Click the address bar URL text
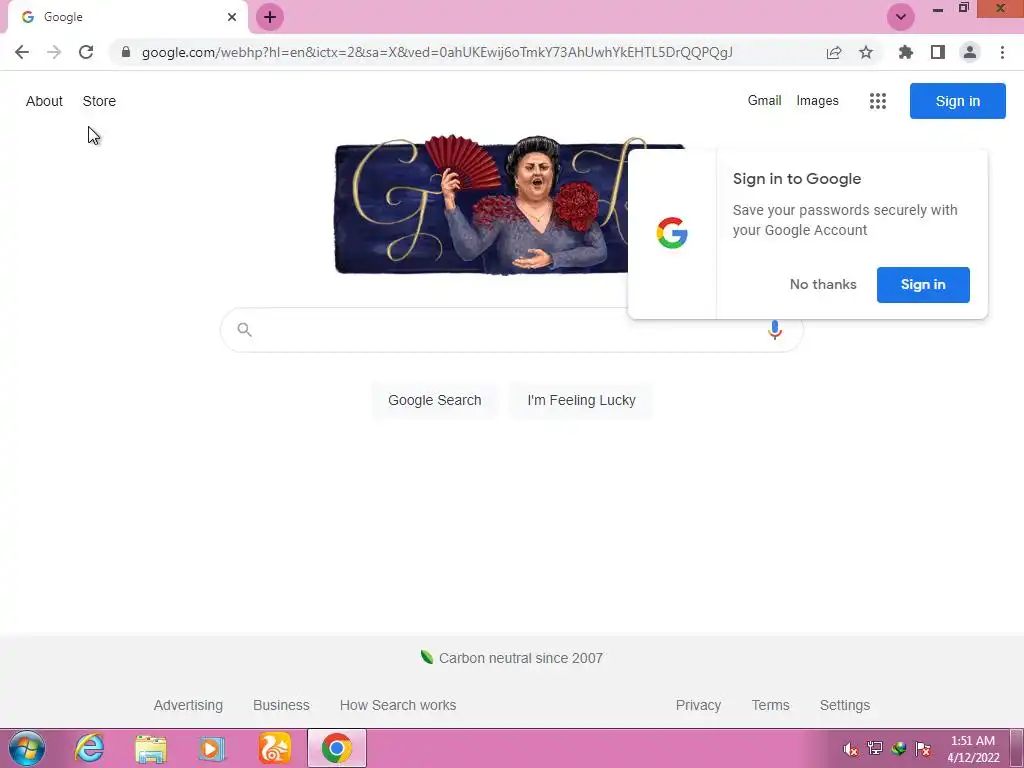 [437, 52]
